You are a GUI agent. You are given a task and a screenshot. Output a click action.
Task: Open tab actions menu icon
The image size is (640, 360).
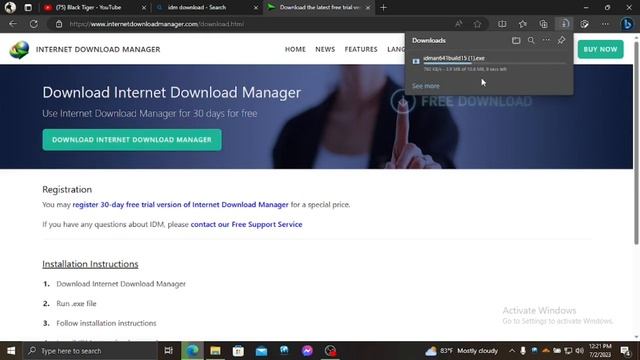[x=28, y=7]
